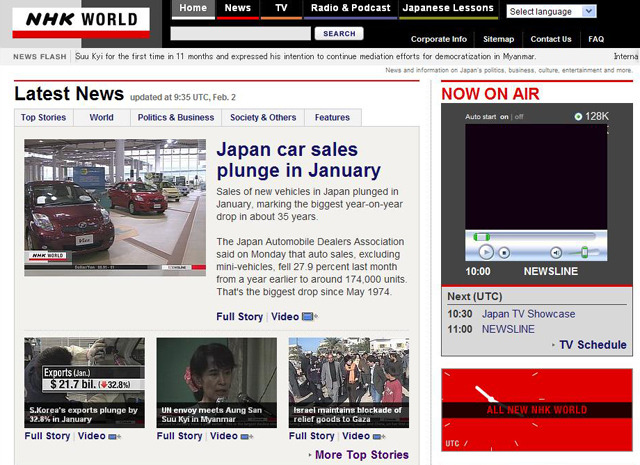This screenshot has width=640, height=465.
Task: Open Japanese Lessons section
Action: pos(448,9)
